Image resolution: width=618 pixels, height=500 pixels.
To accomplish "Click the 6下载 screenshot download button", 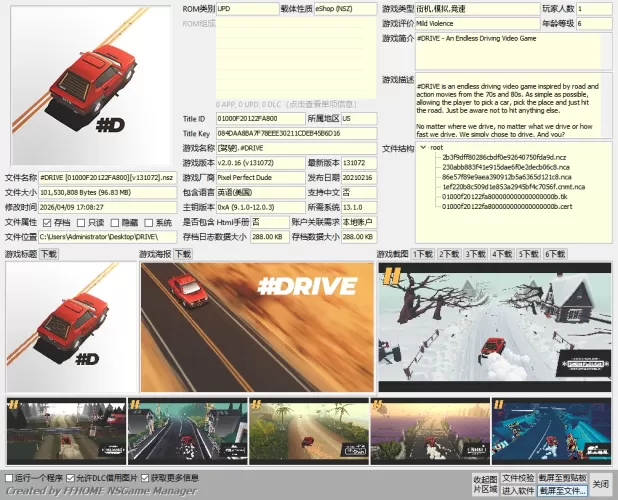I will pos(555,254).
